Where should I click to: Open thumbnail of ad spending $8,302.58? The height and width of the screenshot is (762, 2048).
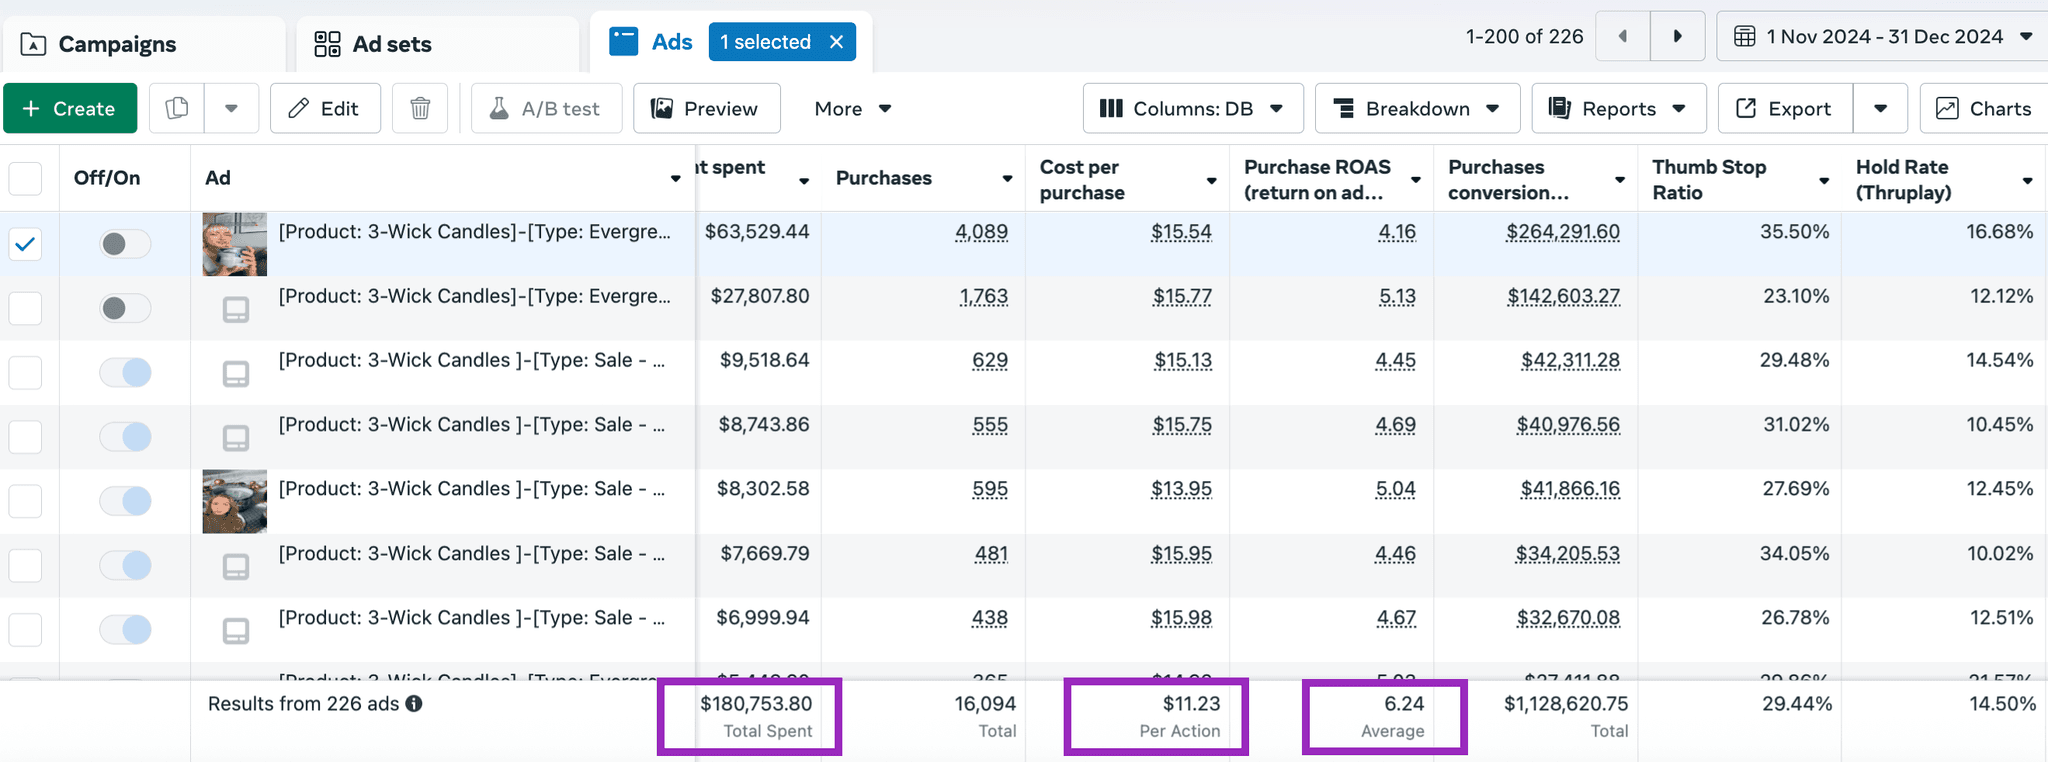pyautogui.click(x=235, y=501)
